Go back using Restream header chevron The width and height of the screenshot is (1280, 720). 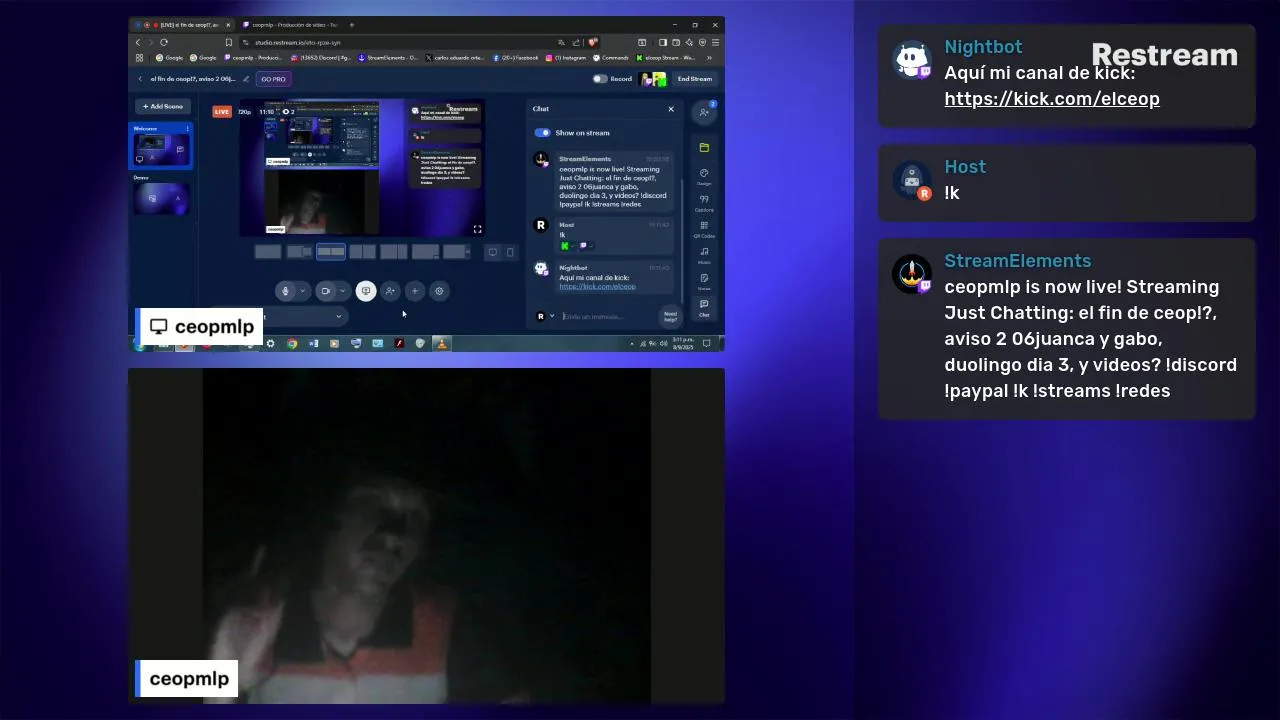[140, 78]
